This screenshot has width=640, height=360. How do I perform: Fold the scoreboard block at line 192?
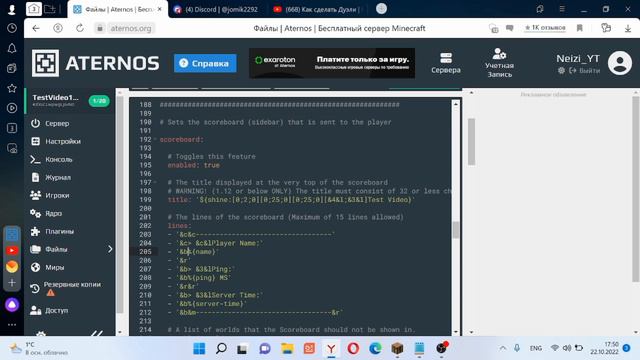[x=155, y=139]
